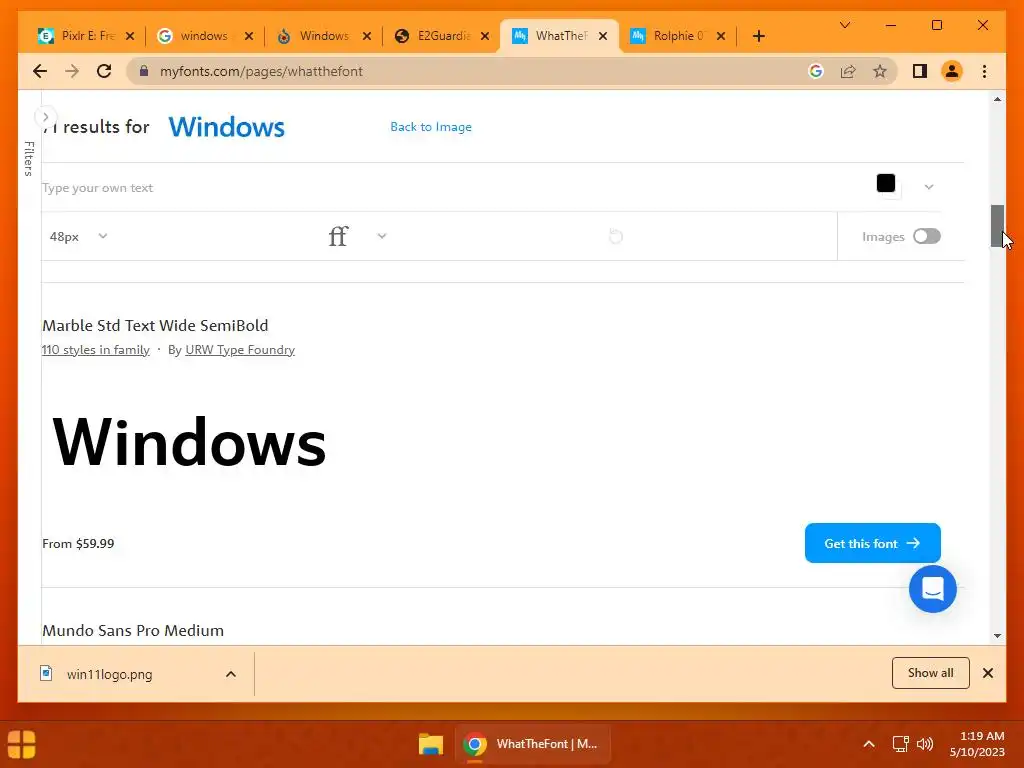The width and height of the screenshot is (1024, 768).
Task: Click the network tray icon
Action: [x=901, y=744]
